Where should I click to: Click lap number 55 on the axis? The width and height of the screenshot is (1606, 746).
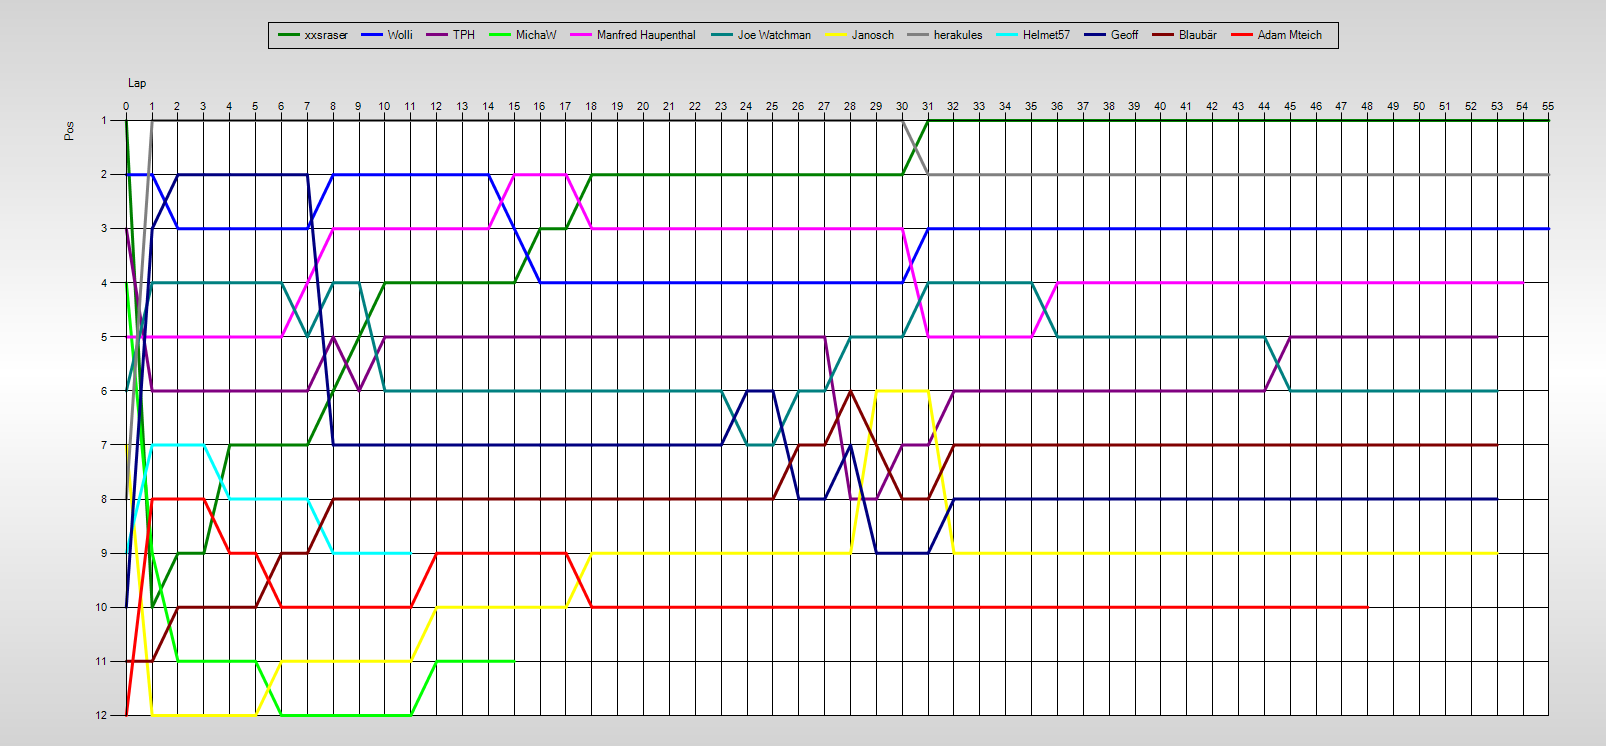click(x=1548, y=106)
